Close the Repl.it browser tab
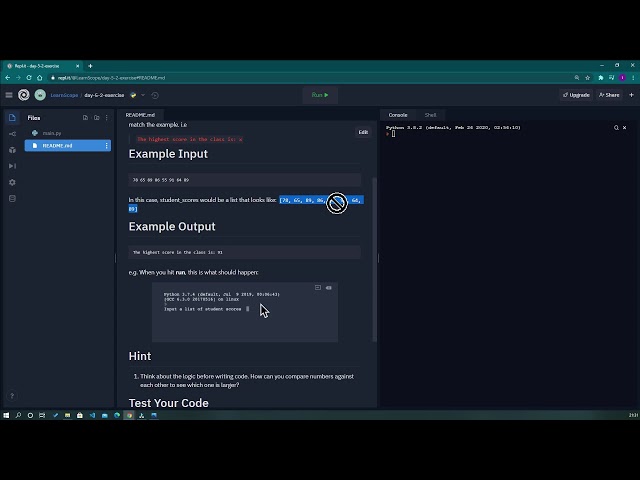The image size is (640, 480). (x=78, y=66)
